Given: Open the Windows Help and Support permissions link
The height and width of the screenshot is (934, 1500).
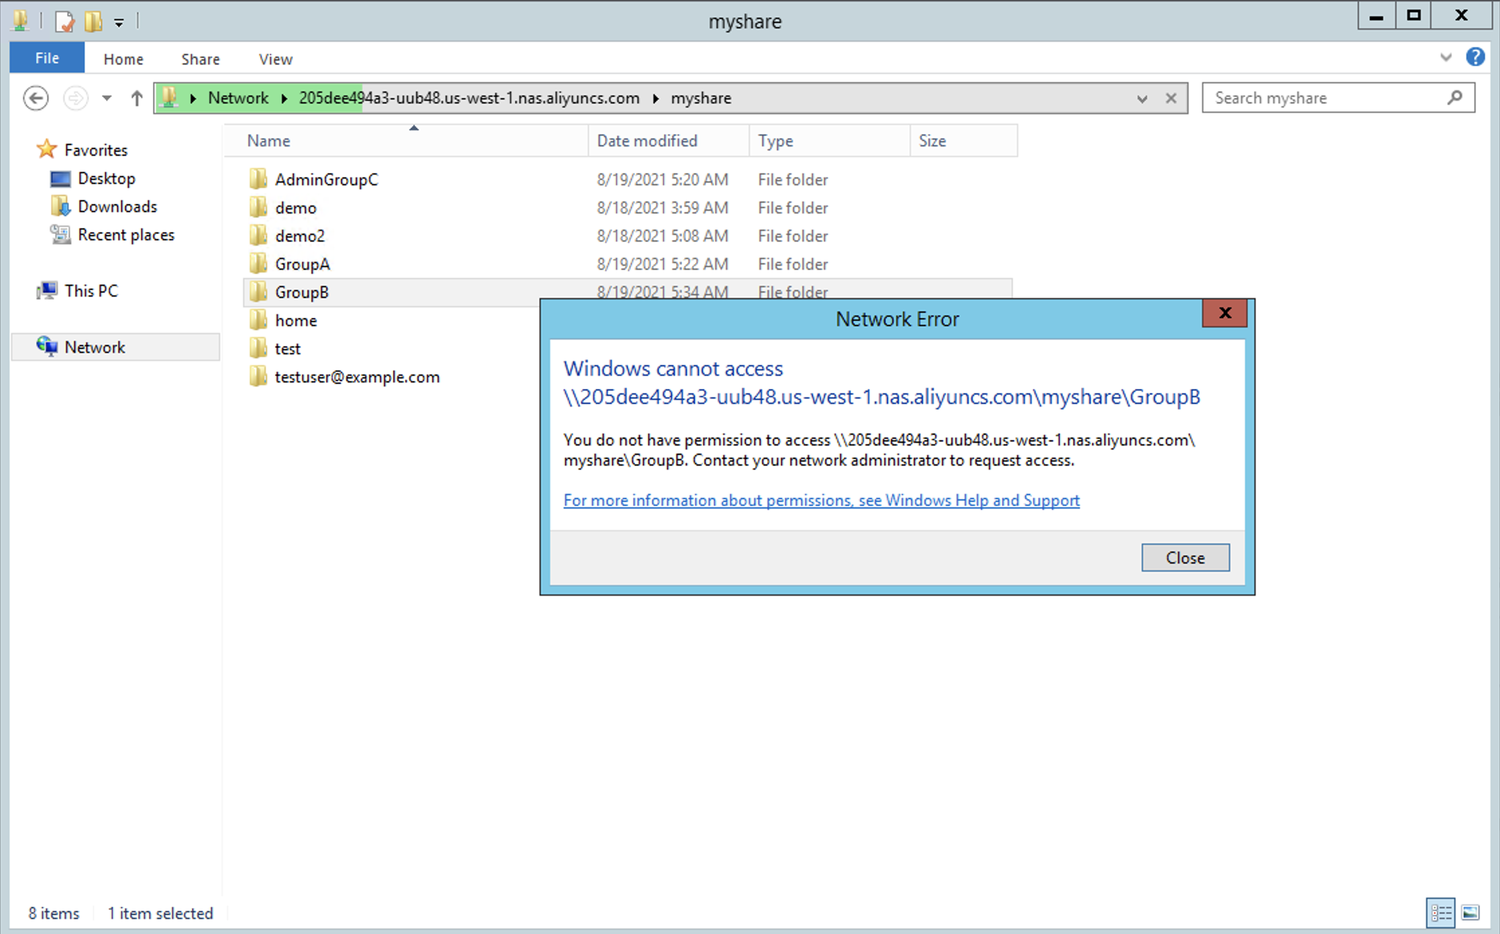Looking at the screenshot, I should coord(821,500).
